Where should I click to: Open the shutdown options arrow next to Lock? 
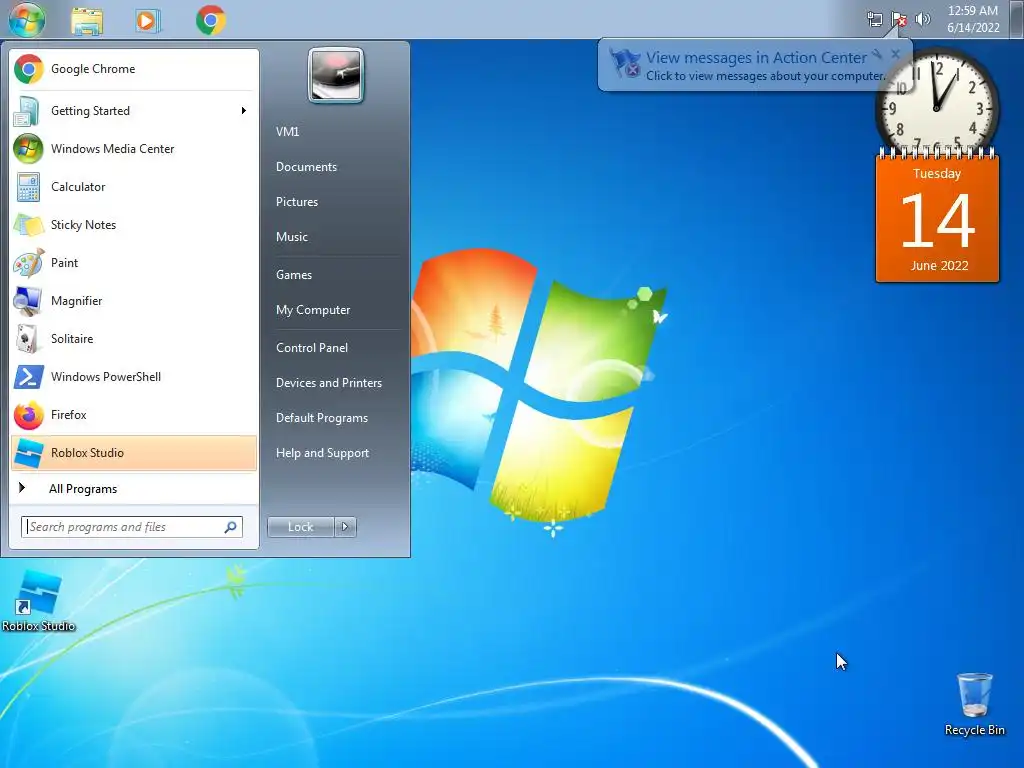(345, 527)
